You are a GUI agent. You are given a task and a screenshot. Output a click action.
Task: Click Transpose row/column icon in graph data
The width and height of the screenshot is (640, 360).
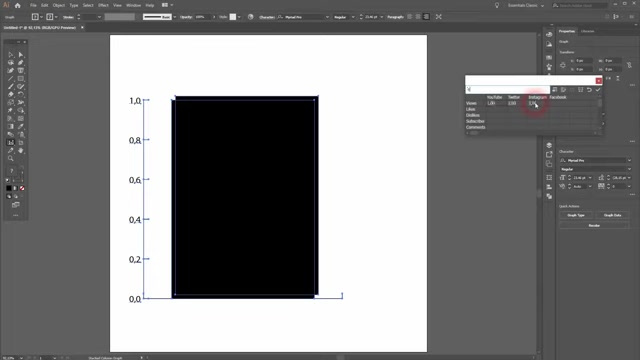563,89
